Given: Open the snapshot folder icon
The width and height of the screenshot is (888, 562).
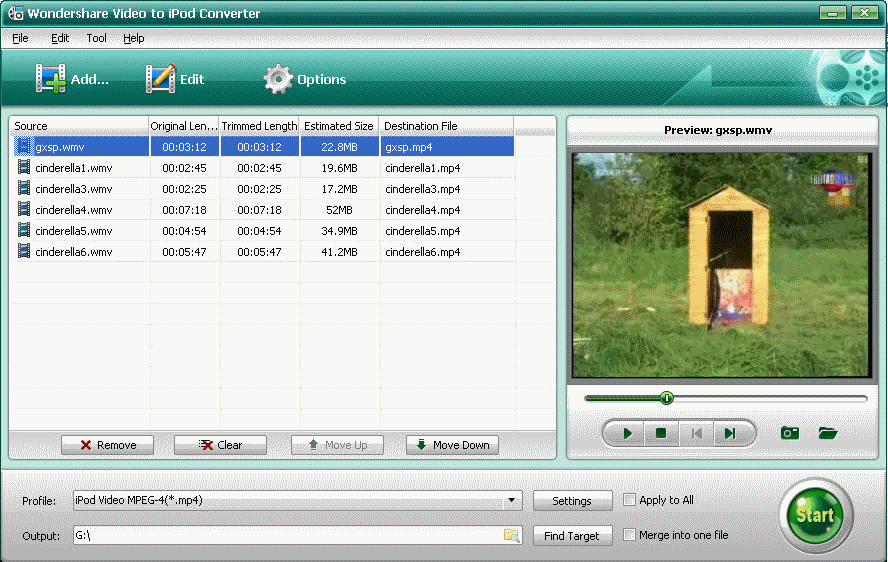Looking at the screenshot, I should pyautogui.click(x=827, y=433).
